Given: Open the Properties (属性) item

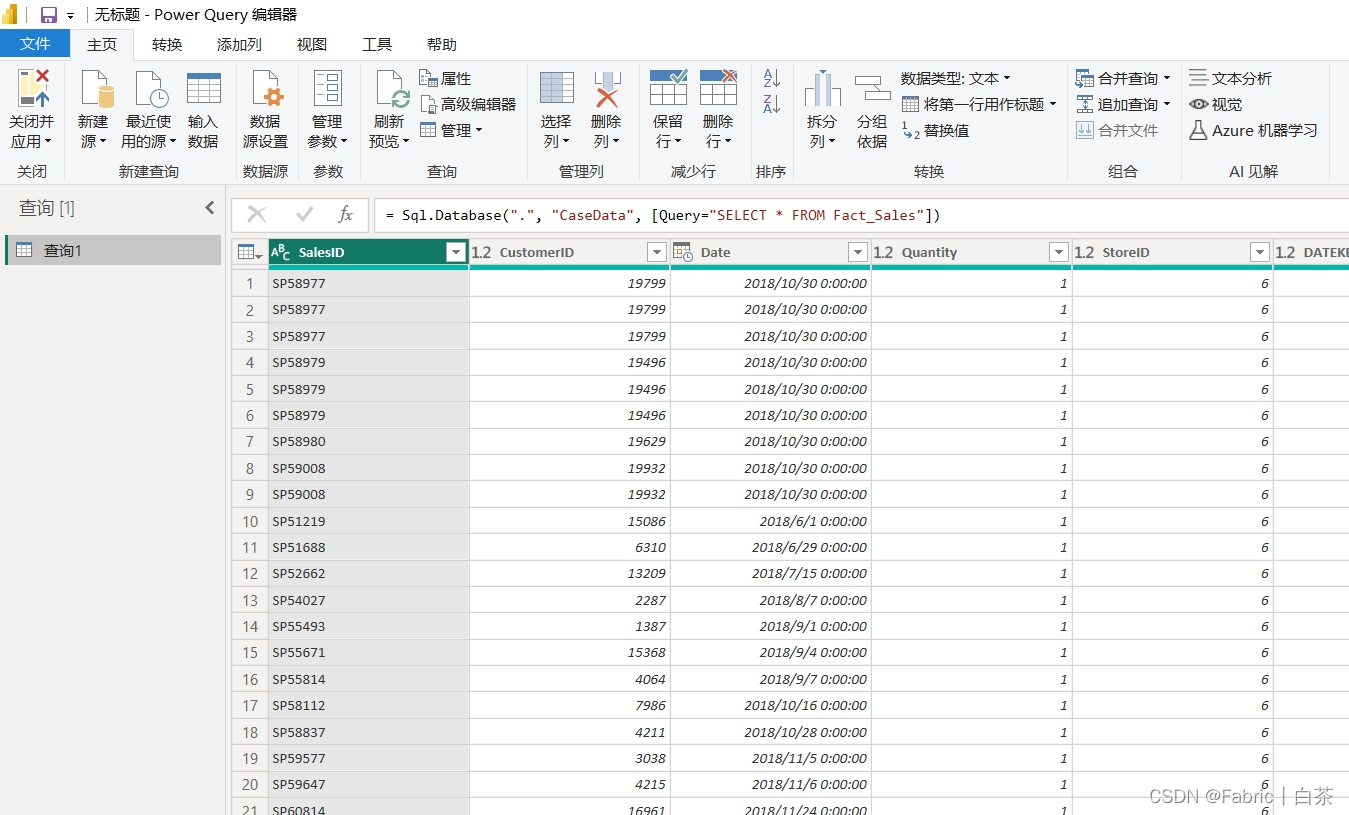Looking at the screenshot, I should 445,78.
